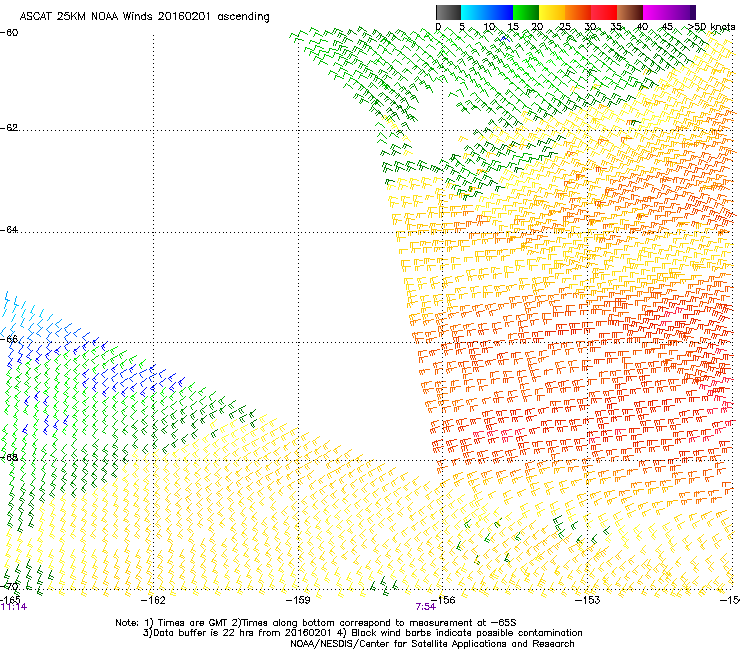Click the -156 longitude axis label

pos(443,600)
